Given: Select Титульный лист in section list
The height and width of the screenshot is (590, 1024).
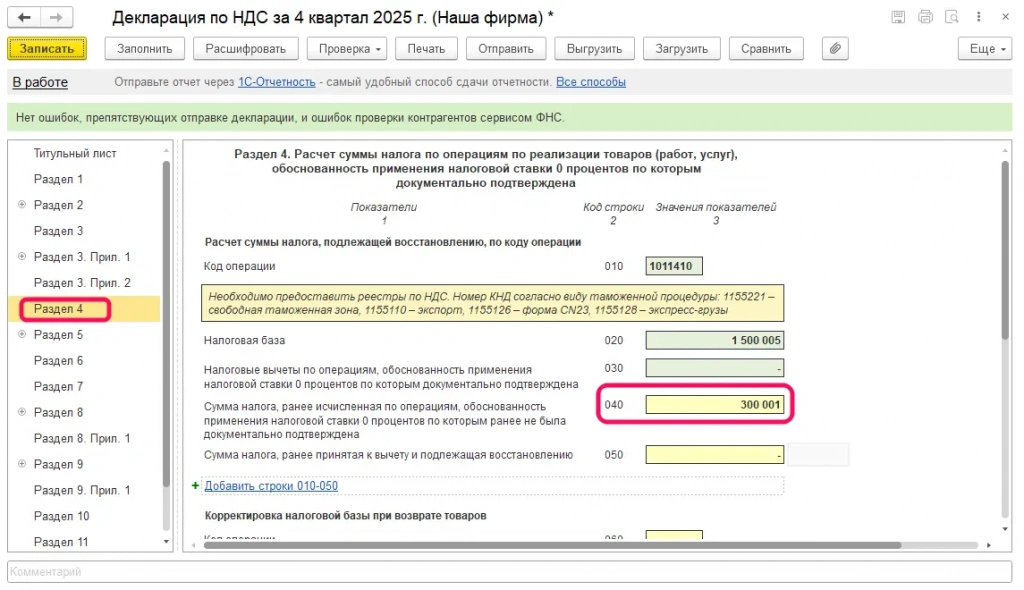Looking at the screenshot, I should (75, 154).
